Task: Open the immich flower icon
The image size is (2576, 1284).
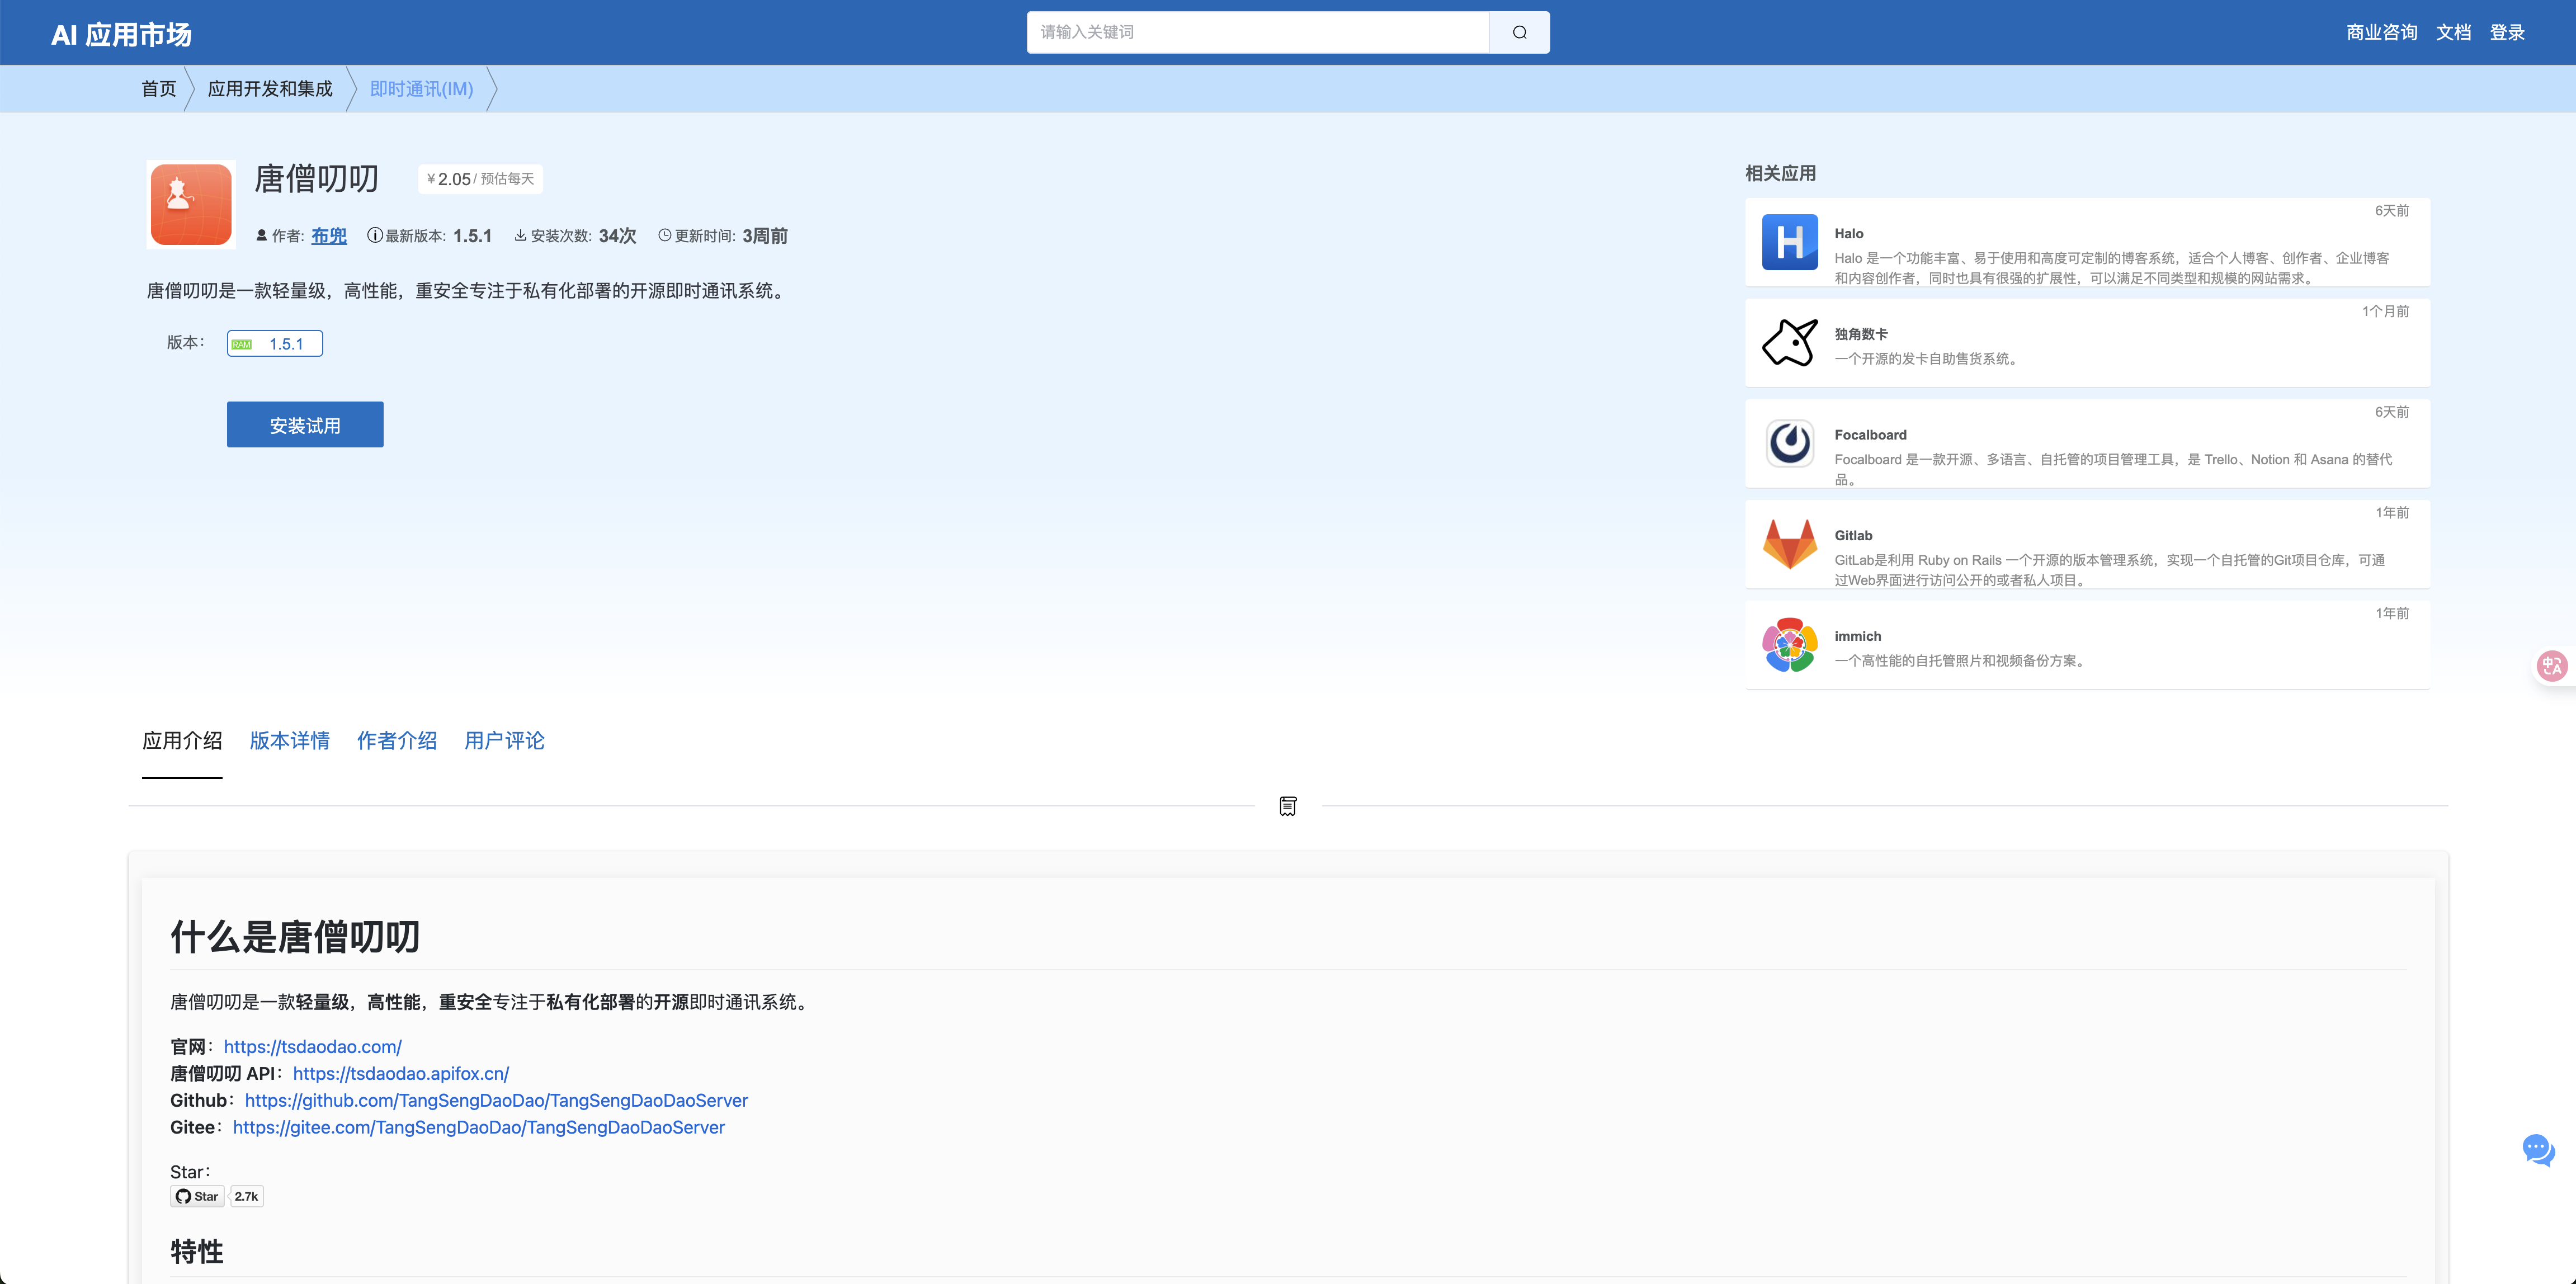Action: coord(1789,645)
